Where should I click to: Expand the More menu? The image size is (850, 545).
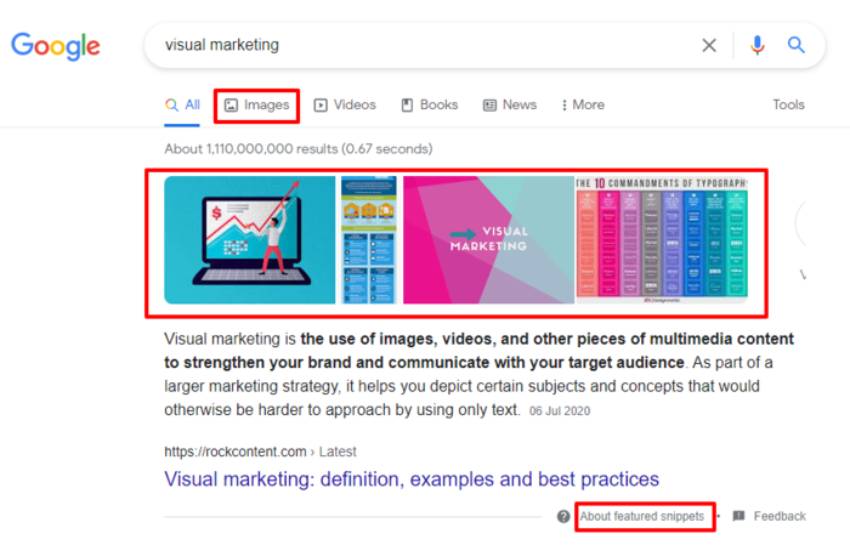point(583,105)
